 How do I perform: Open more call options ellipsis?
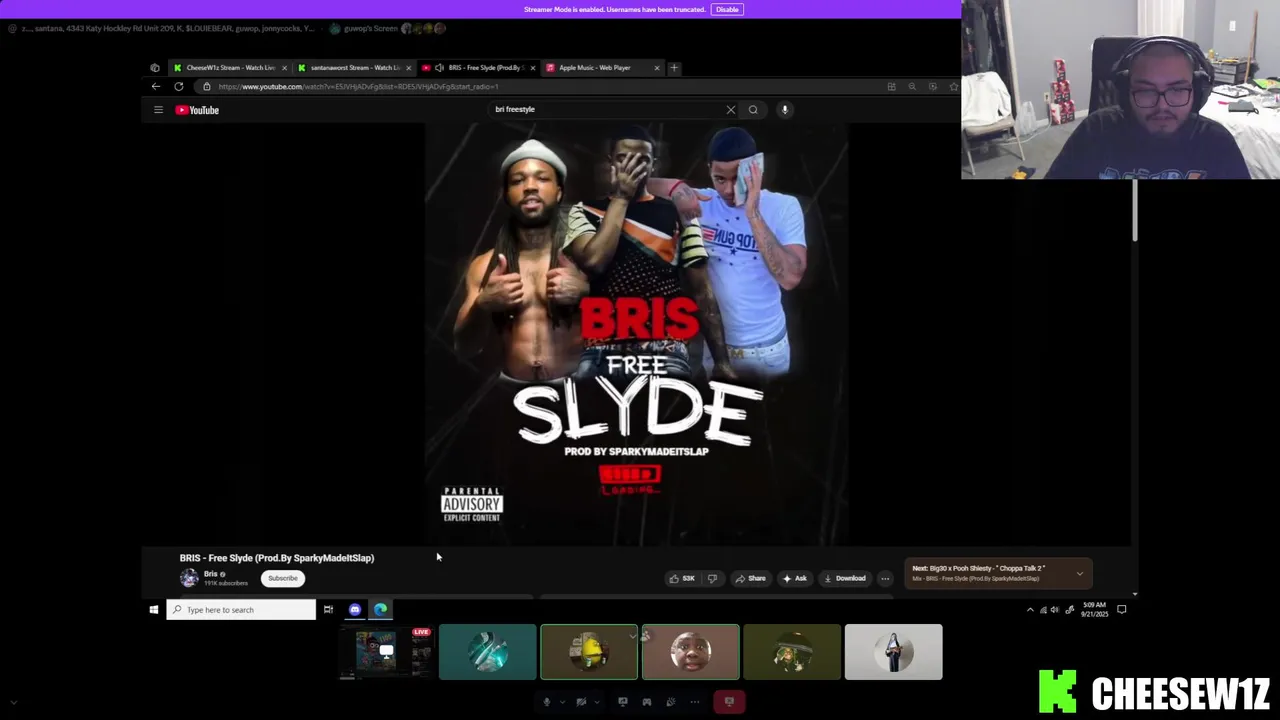695,702
